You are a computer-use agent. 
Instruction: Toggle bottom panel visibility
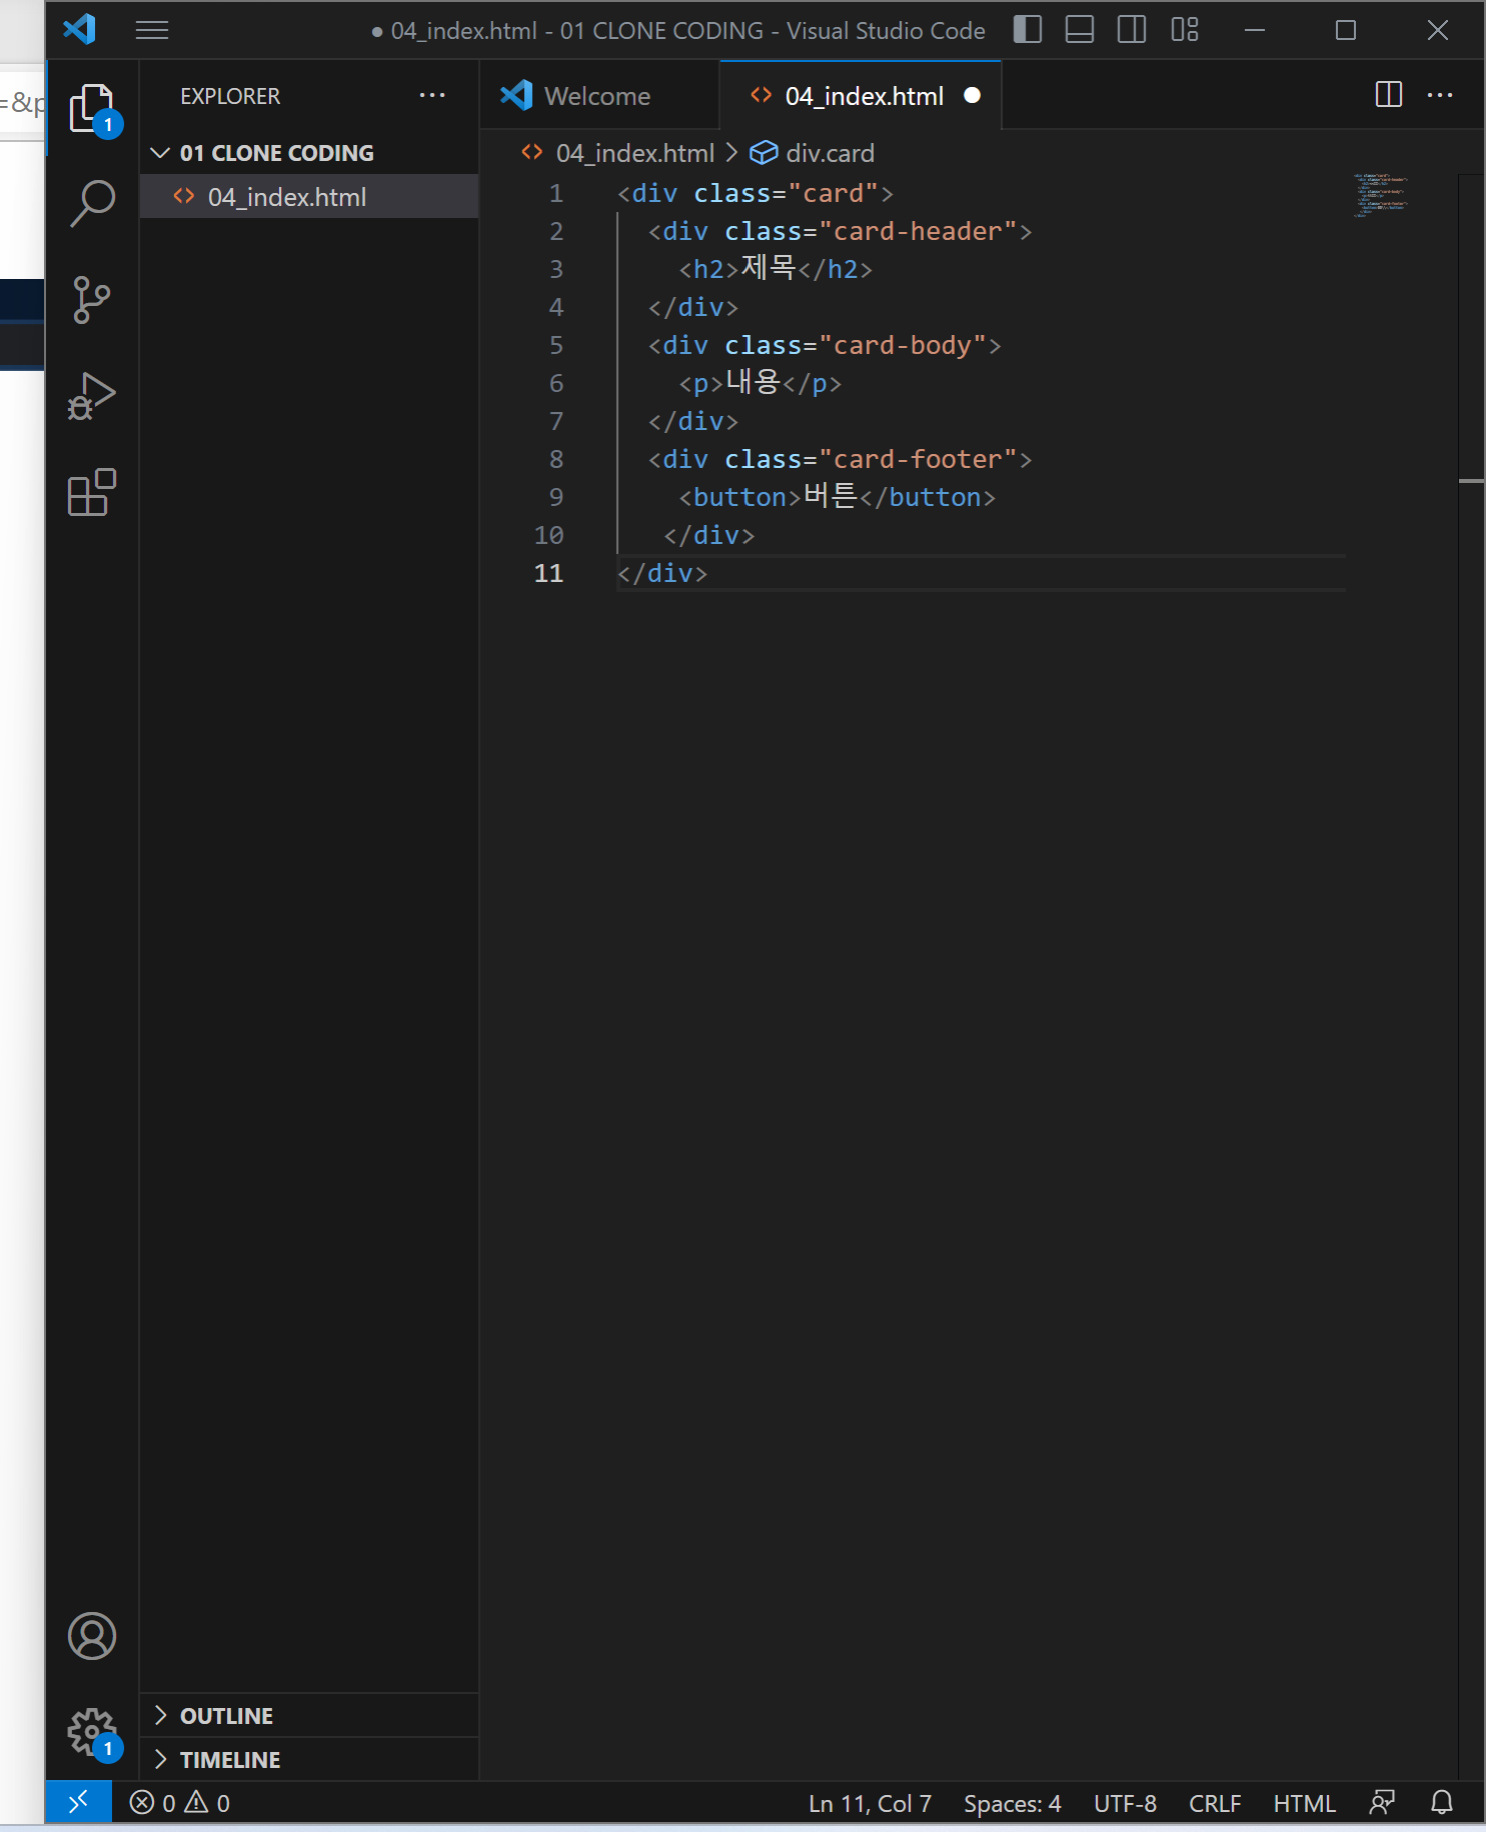pyautogui.click(x=1080, y=30)
